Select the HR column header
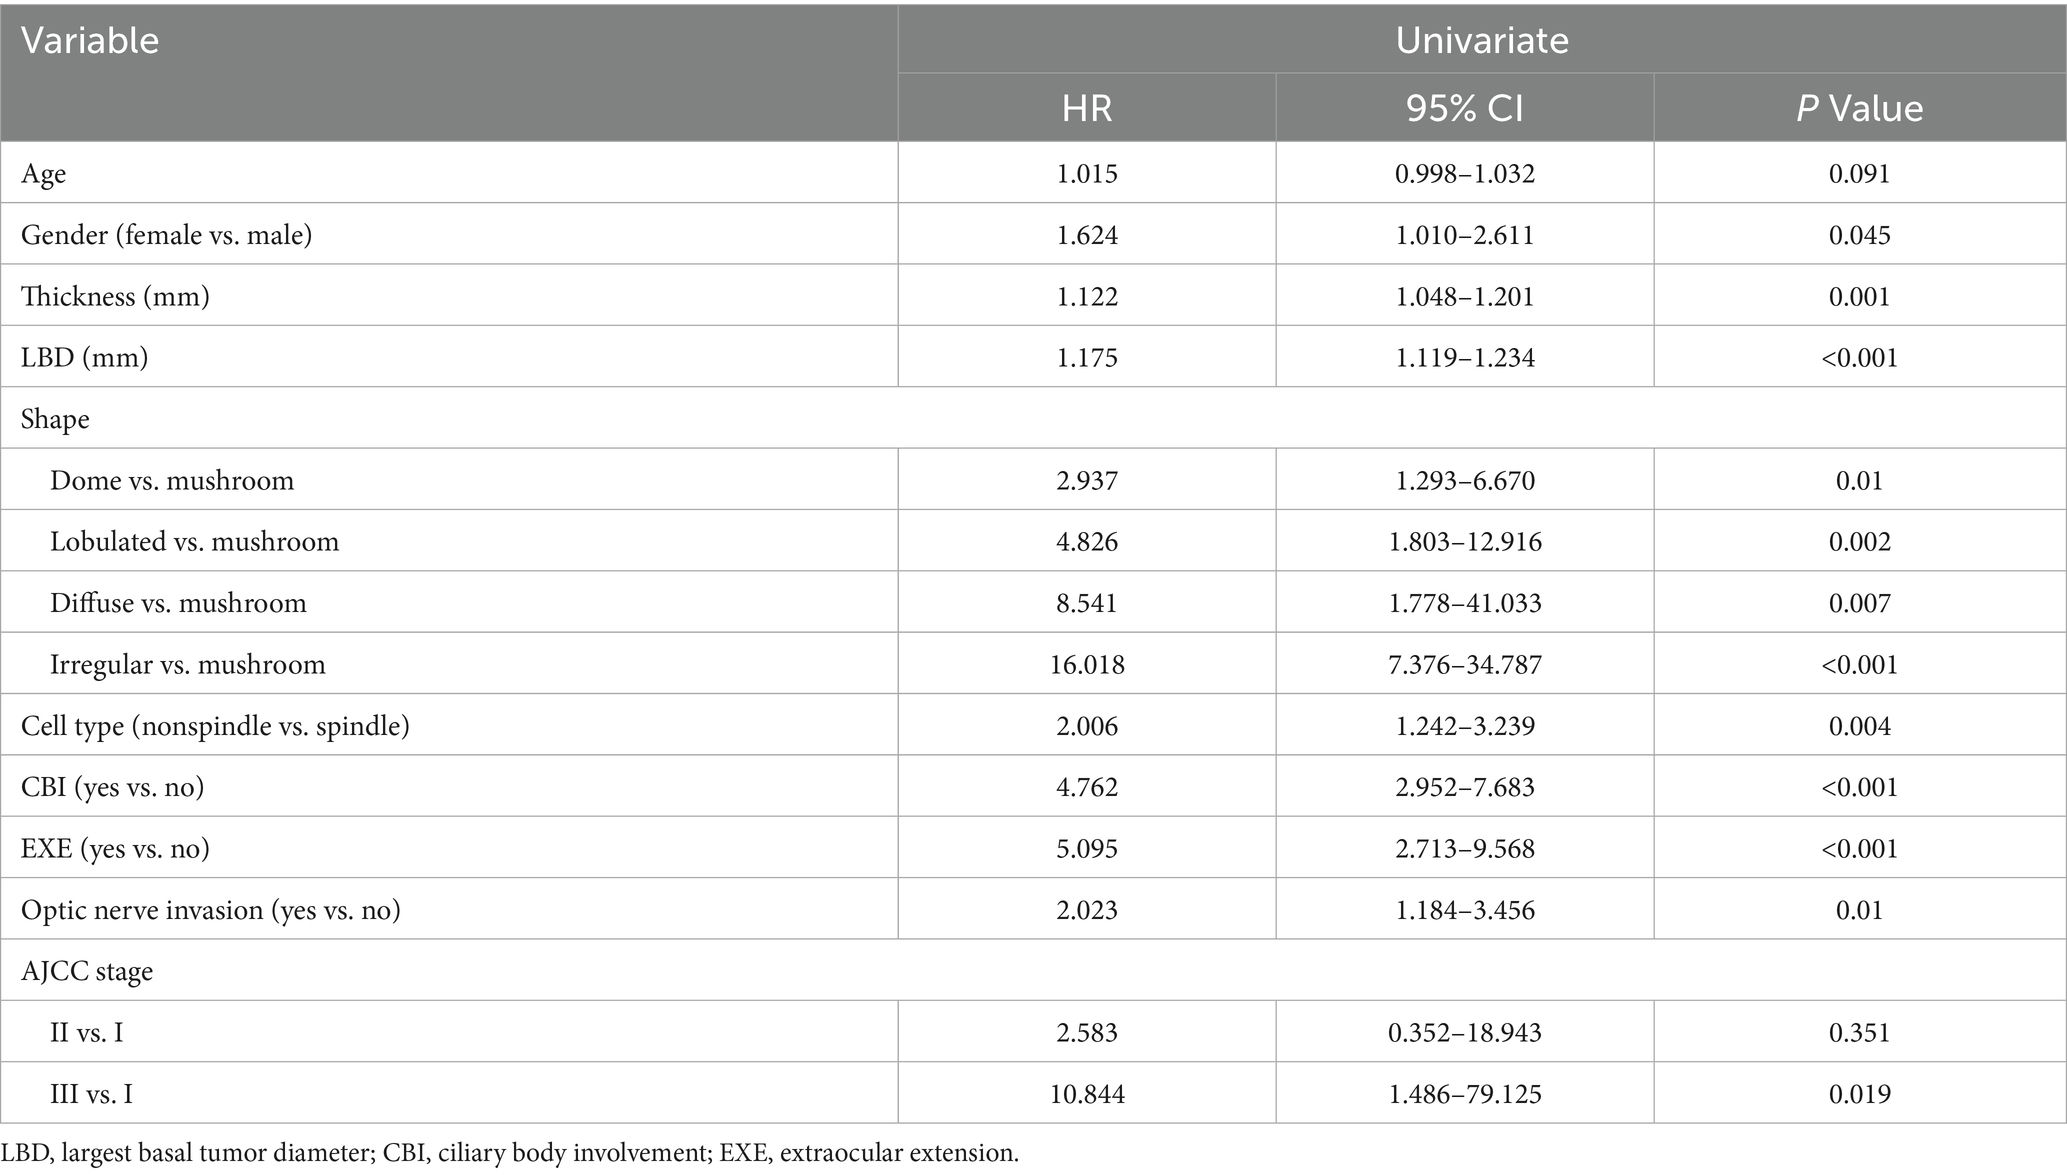2067x1175 pixels. (x=1086, y=108)
